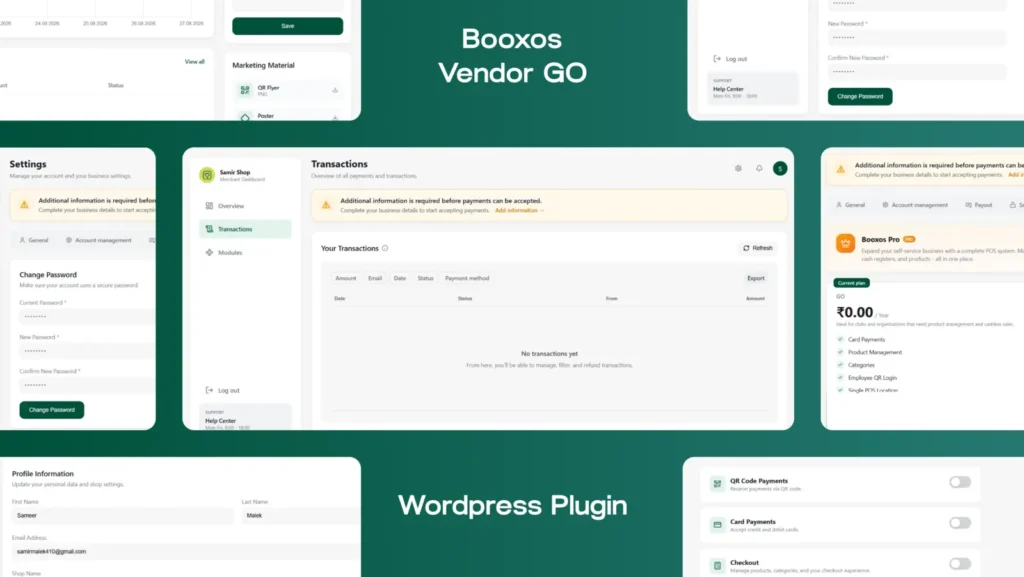
Task: Enable Checkout toggle
Action: tap(960, 563)
